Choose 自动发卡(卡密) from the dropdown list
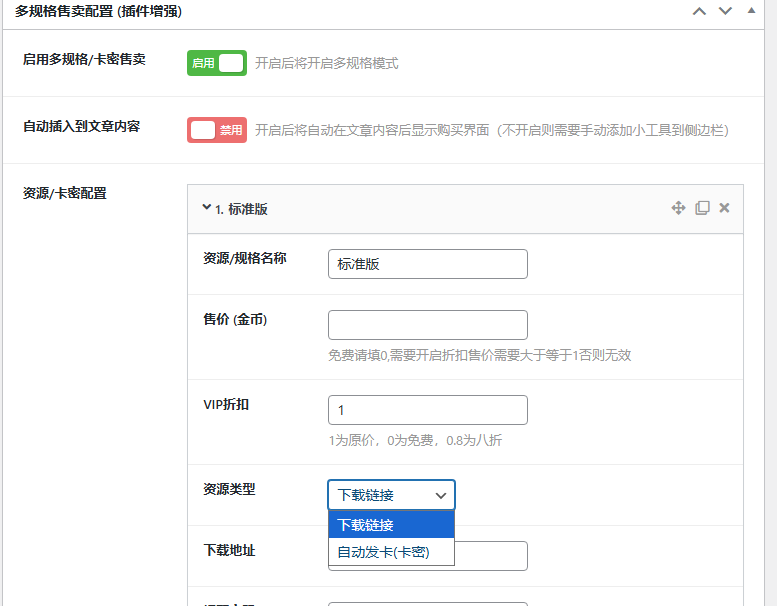 click(x=391, y=552)
